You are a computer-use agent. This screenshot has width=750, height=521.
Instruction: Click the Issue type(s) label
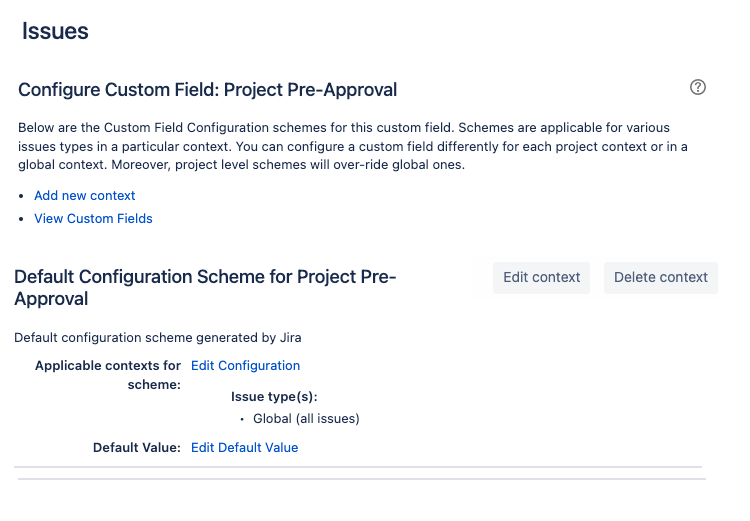pyautogui.click(x=274, y=397)
